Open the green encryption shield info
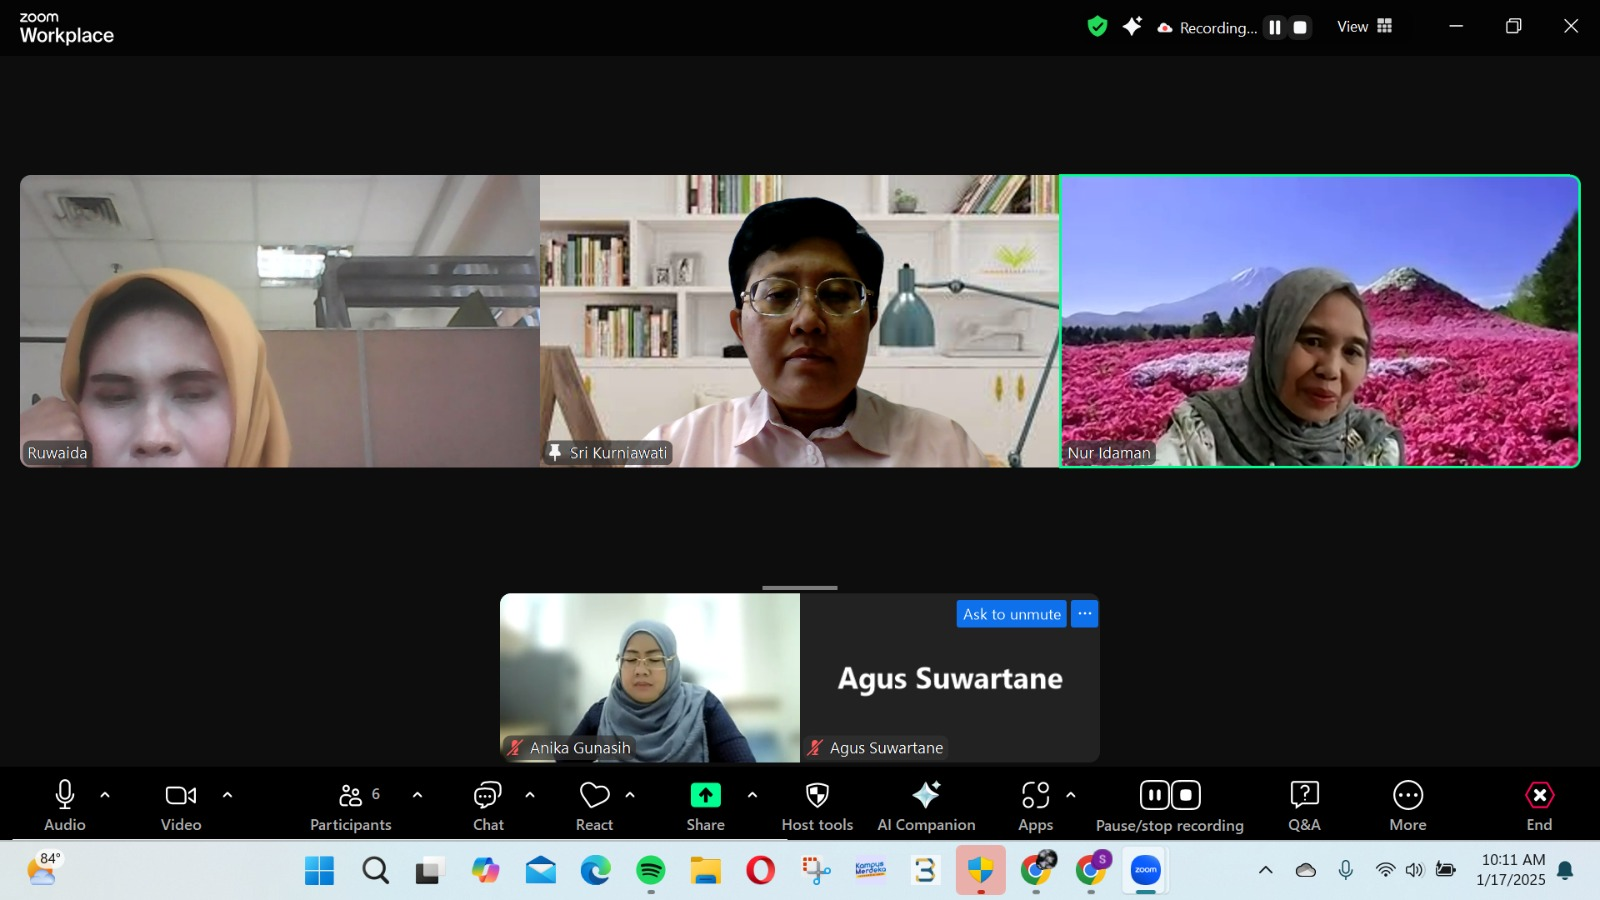This screenshot has width=1600, height=900. point(1097,27)
